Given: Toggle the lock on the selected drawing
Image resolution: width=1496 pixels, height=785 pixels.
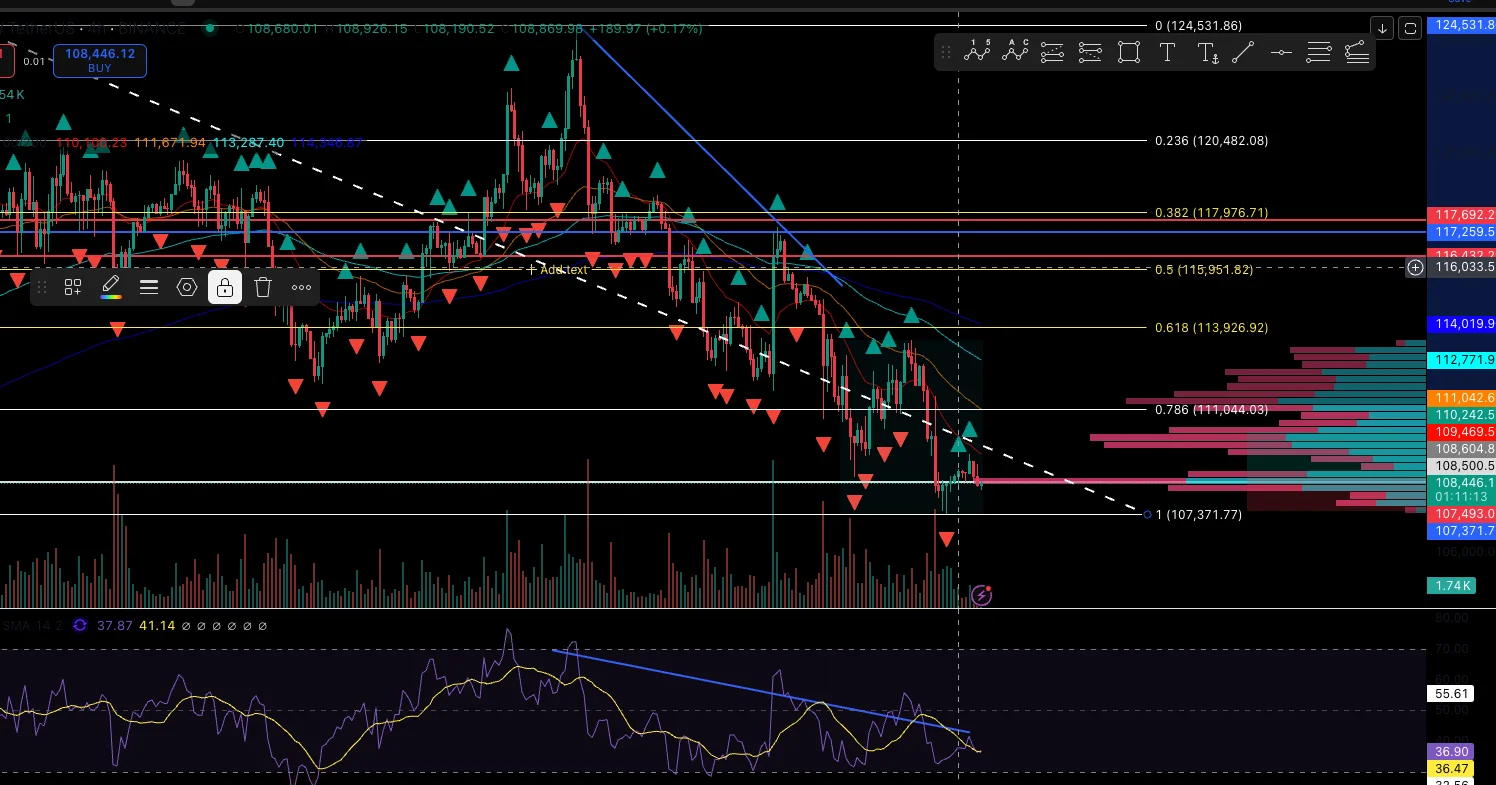Looking at the screenshot, I should [x=225, y=288].
